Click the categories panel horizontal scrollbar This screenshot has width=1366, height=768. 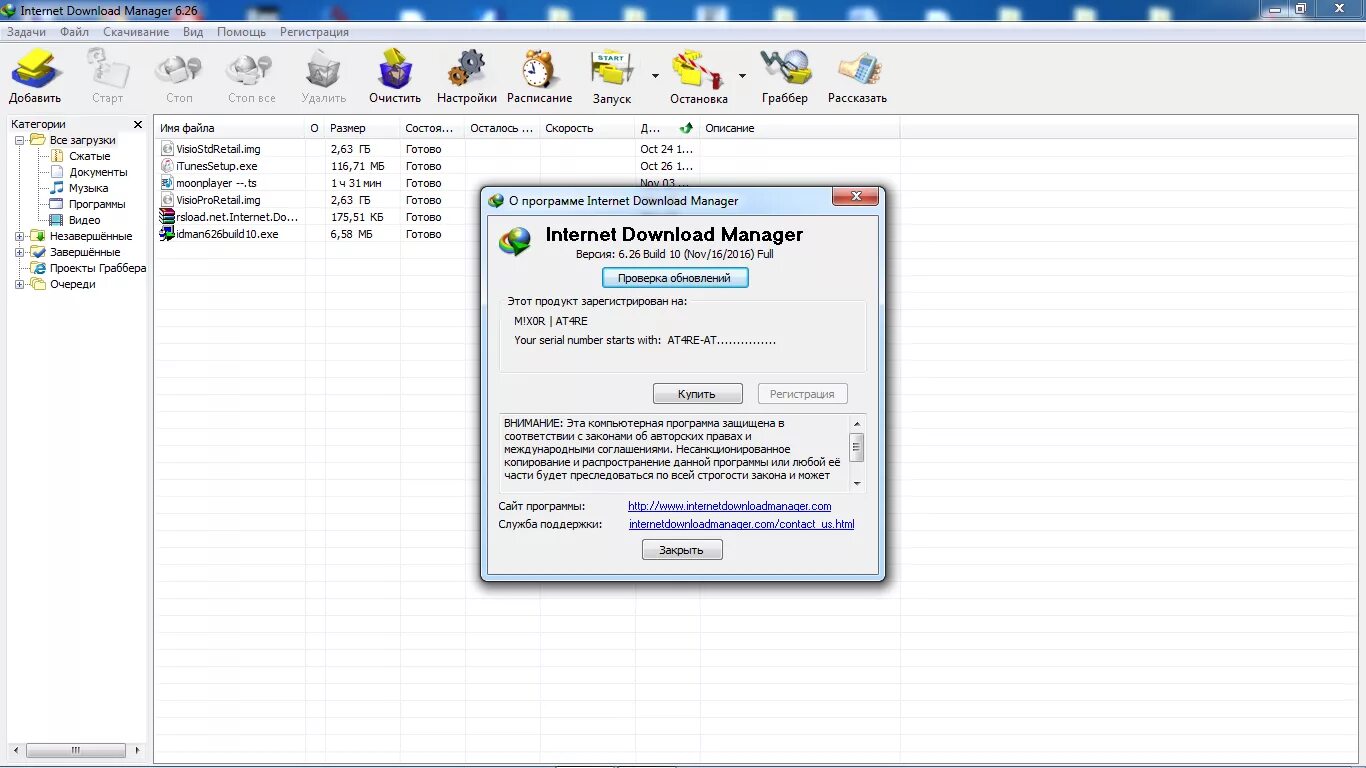[x=76, y=750]
